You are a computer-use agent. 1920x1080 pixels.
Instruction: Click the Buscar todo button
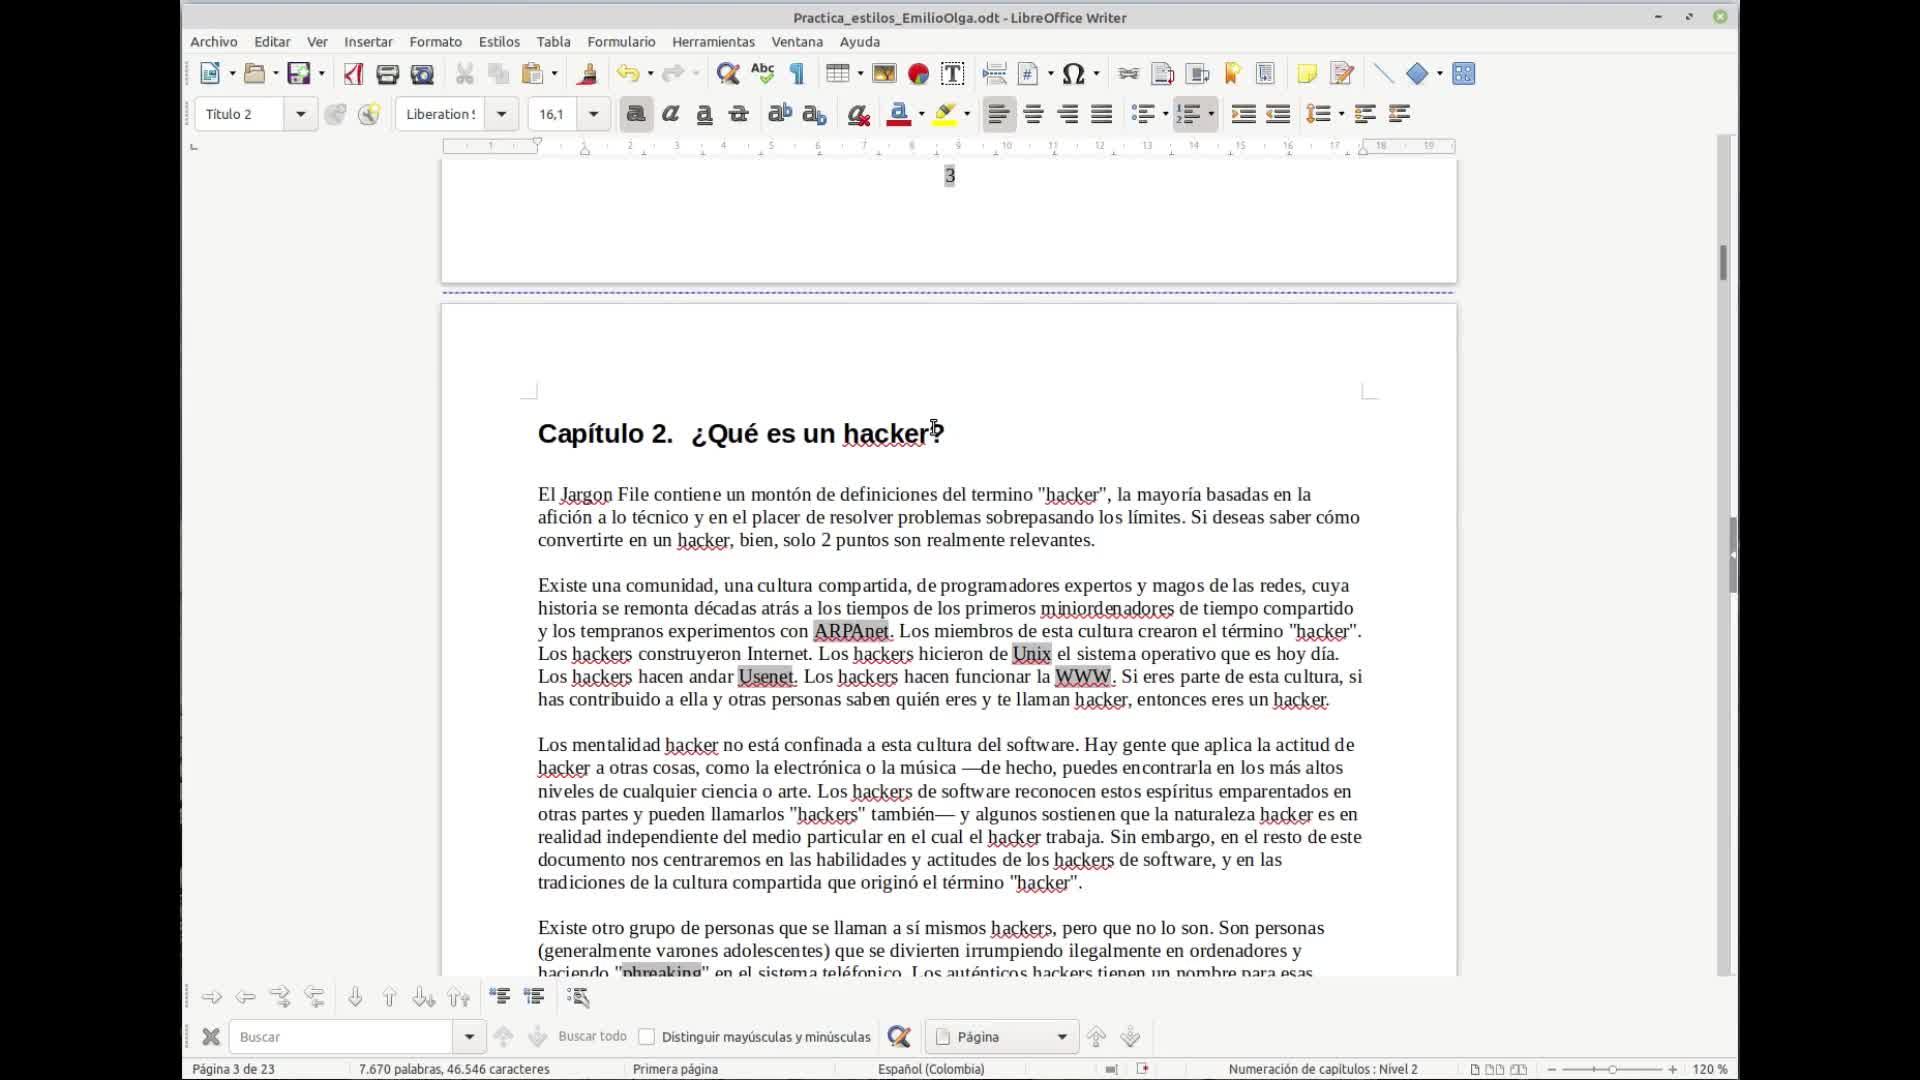[x=592, y=1037]
